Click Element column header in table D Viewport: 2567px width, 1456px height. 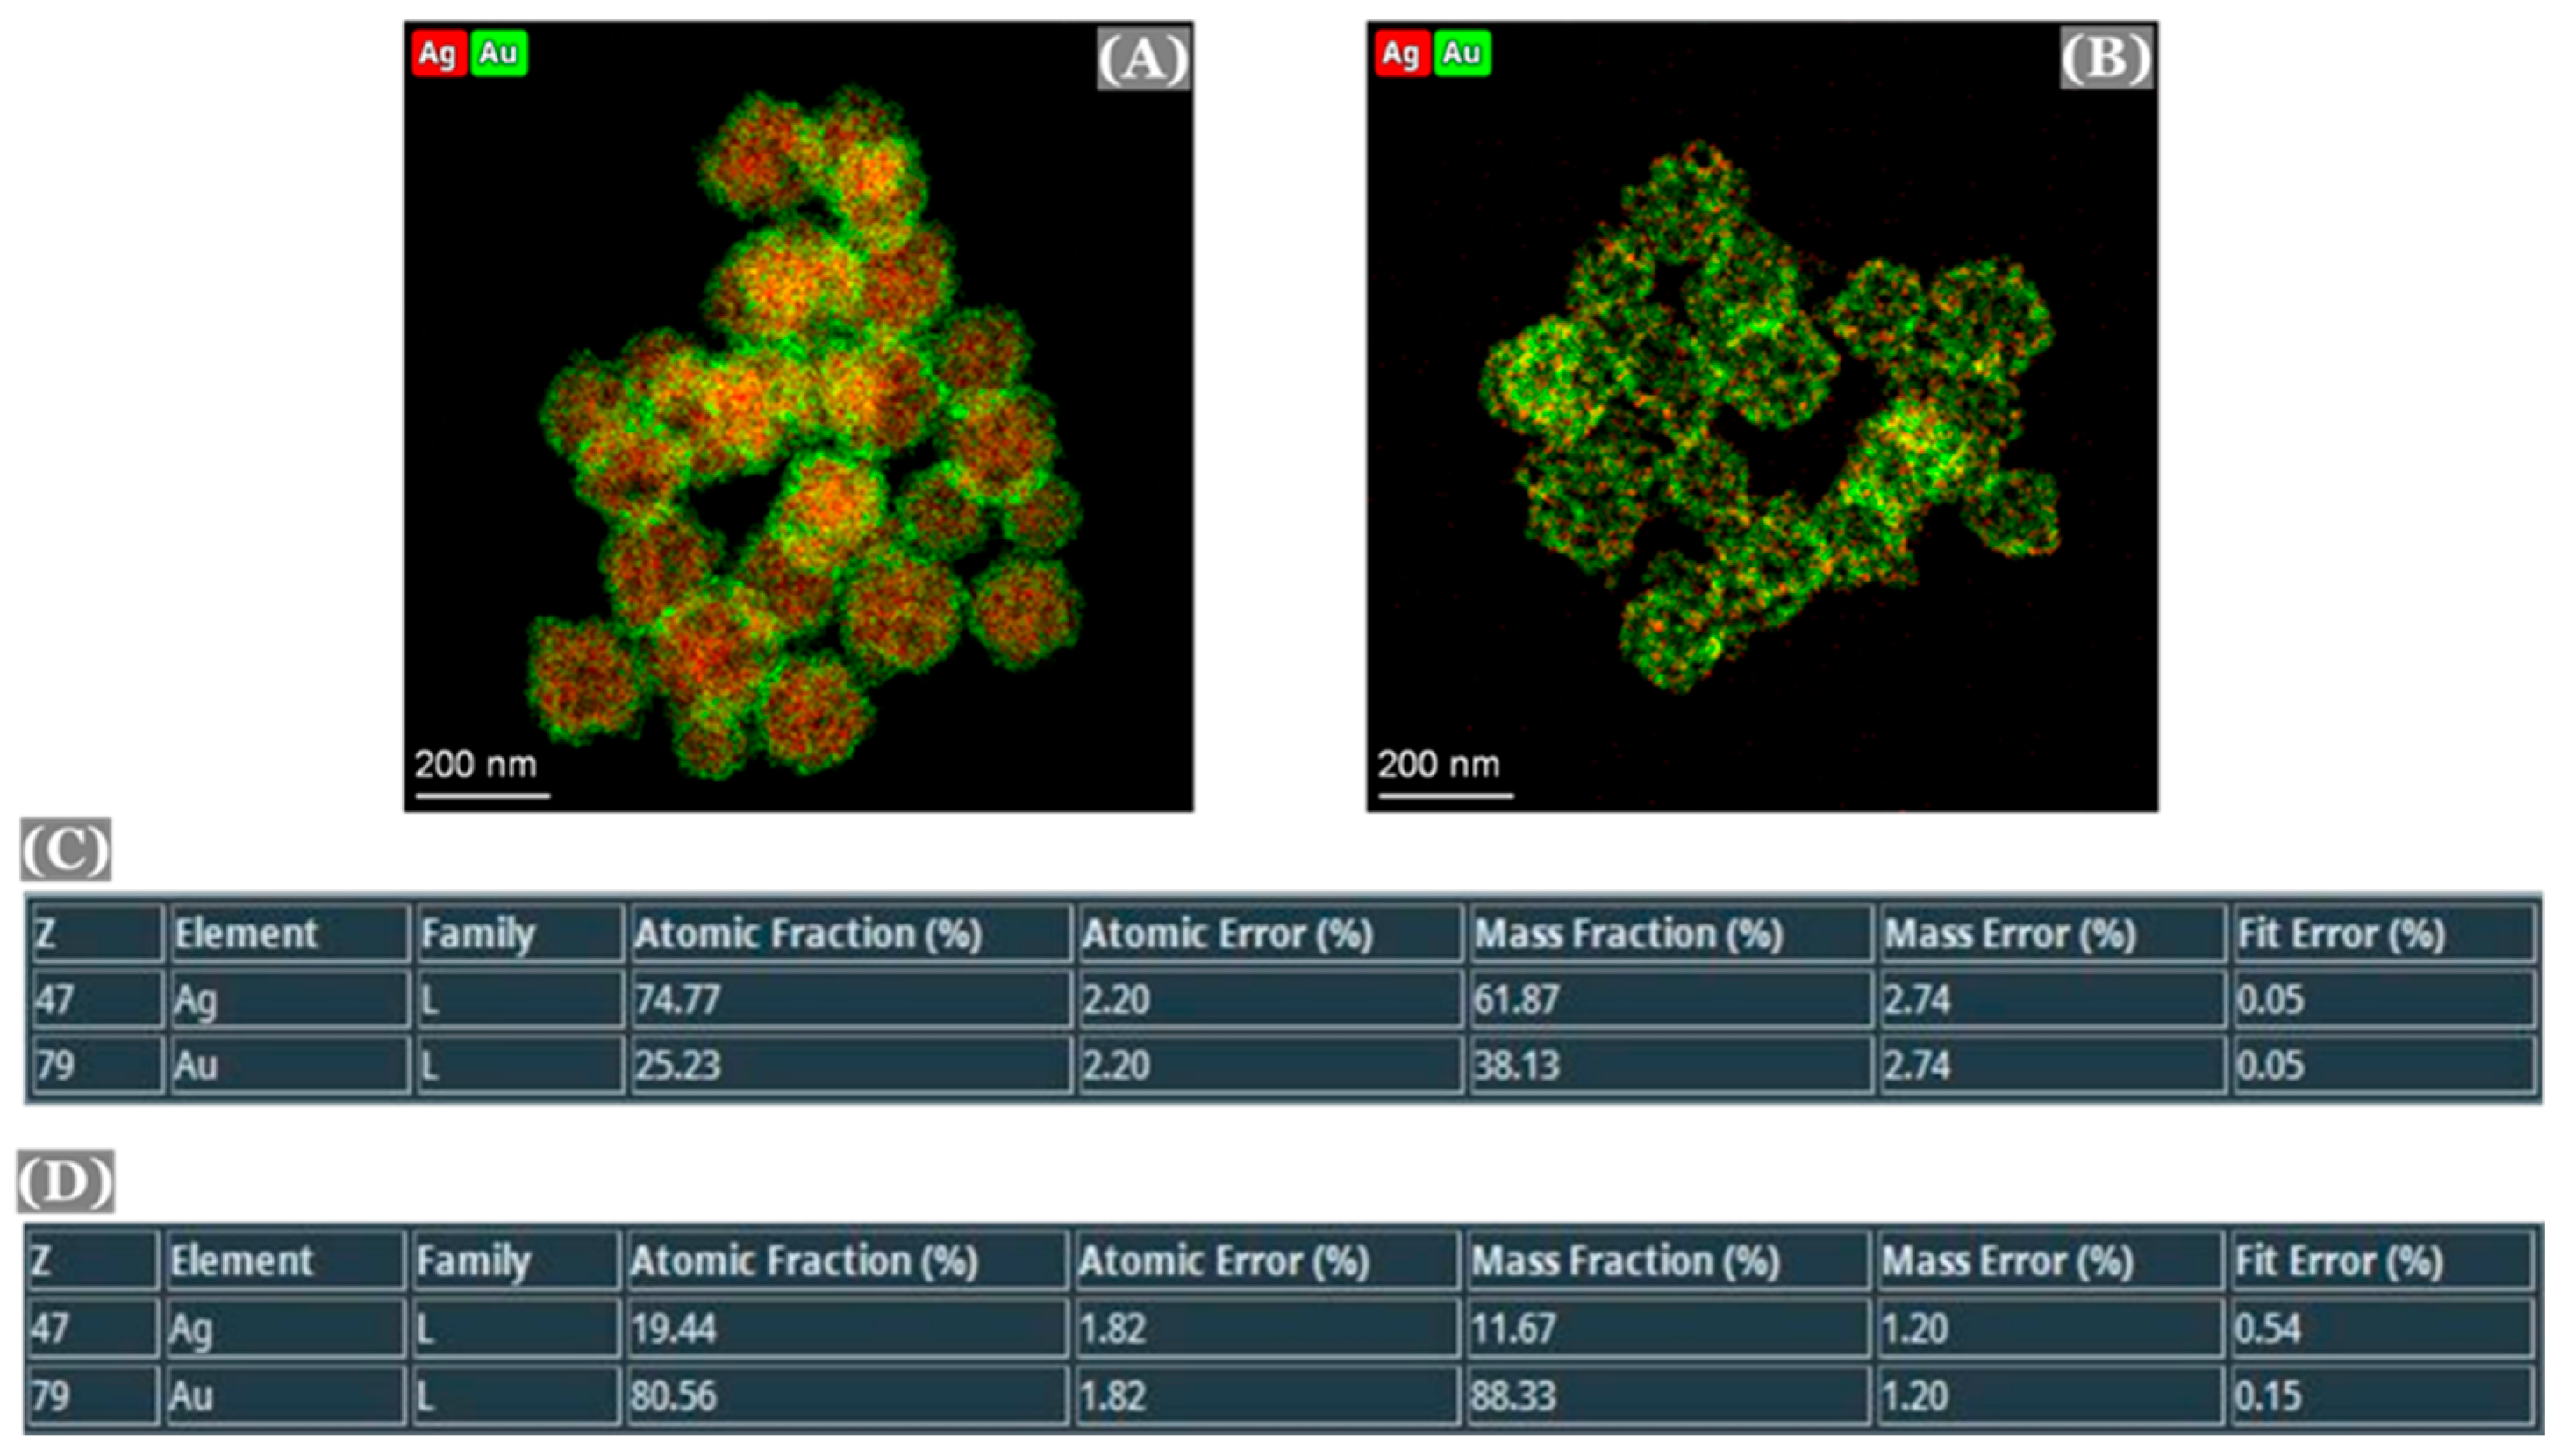point(242,1261)
